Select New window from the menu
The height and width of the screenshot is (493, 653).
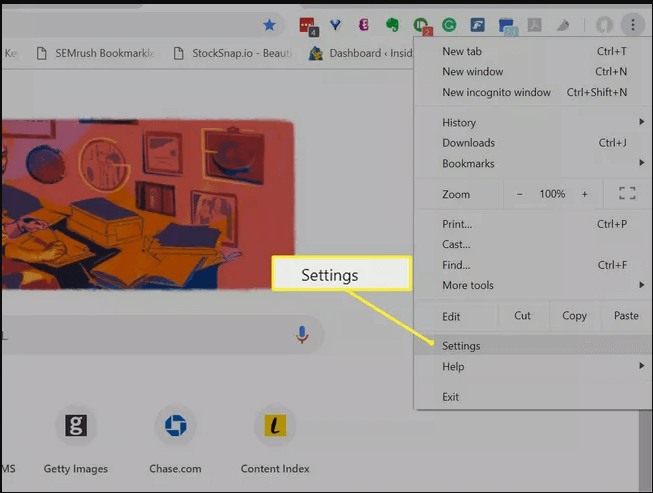[534, 72]
